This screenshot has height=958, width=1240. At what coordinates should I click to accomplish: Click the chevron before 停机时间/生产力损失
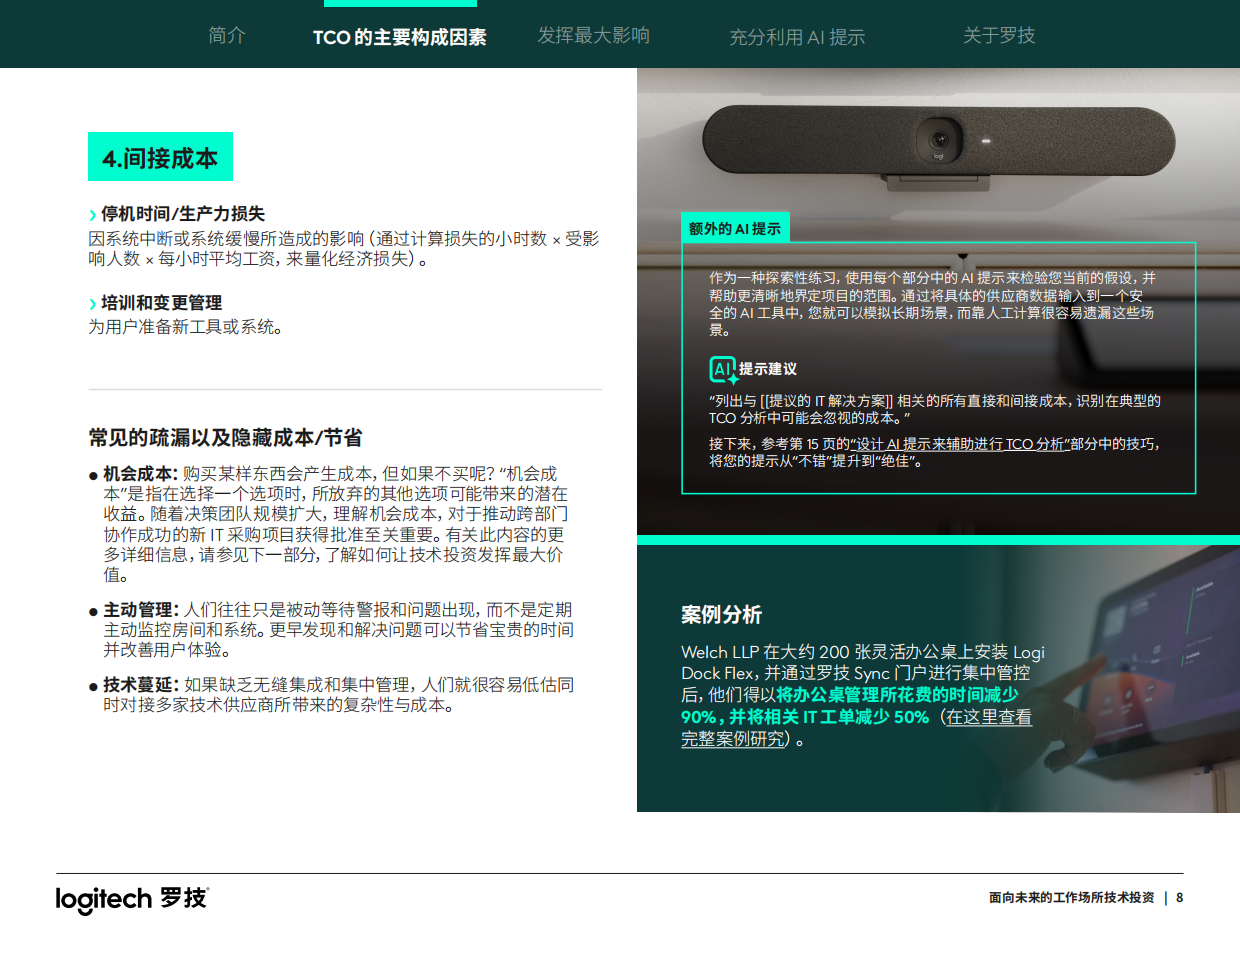pyautogui.click(x=92, y=215)
